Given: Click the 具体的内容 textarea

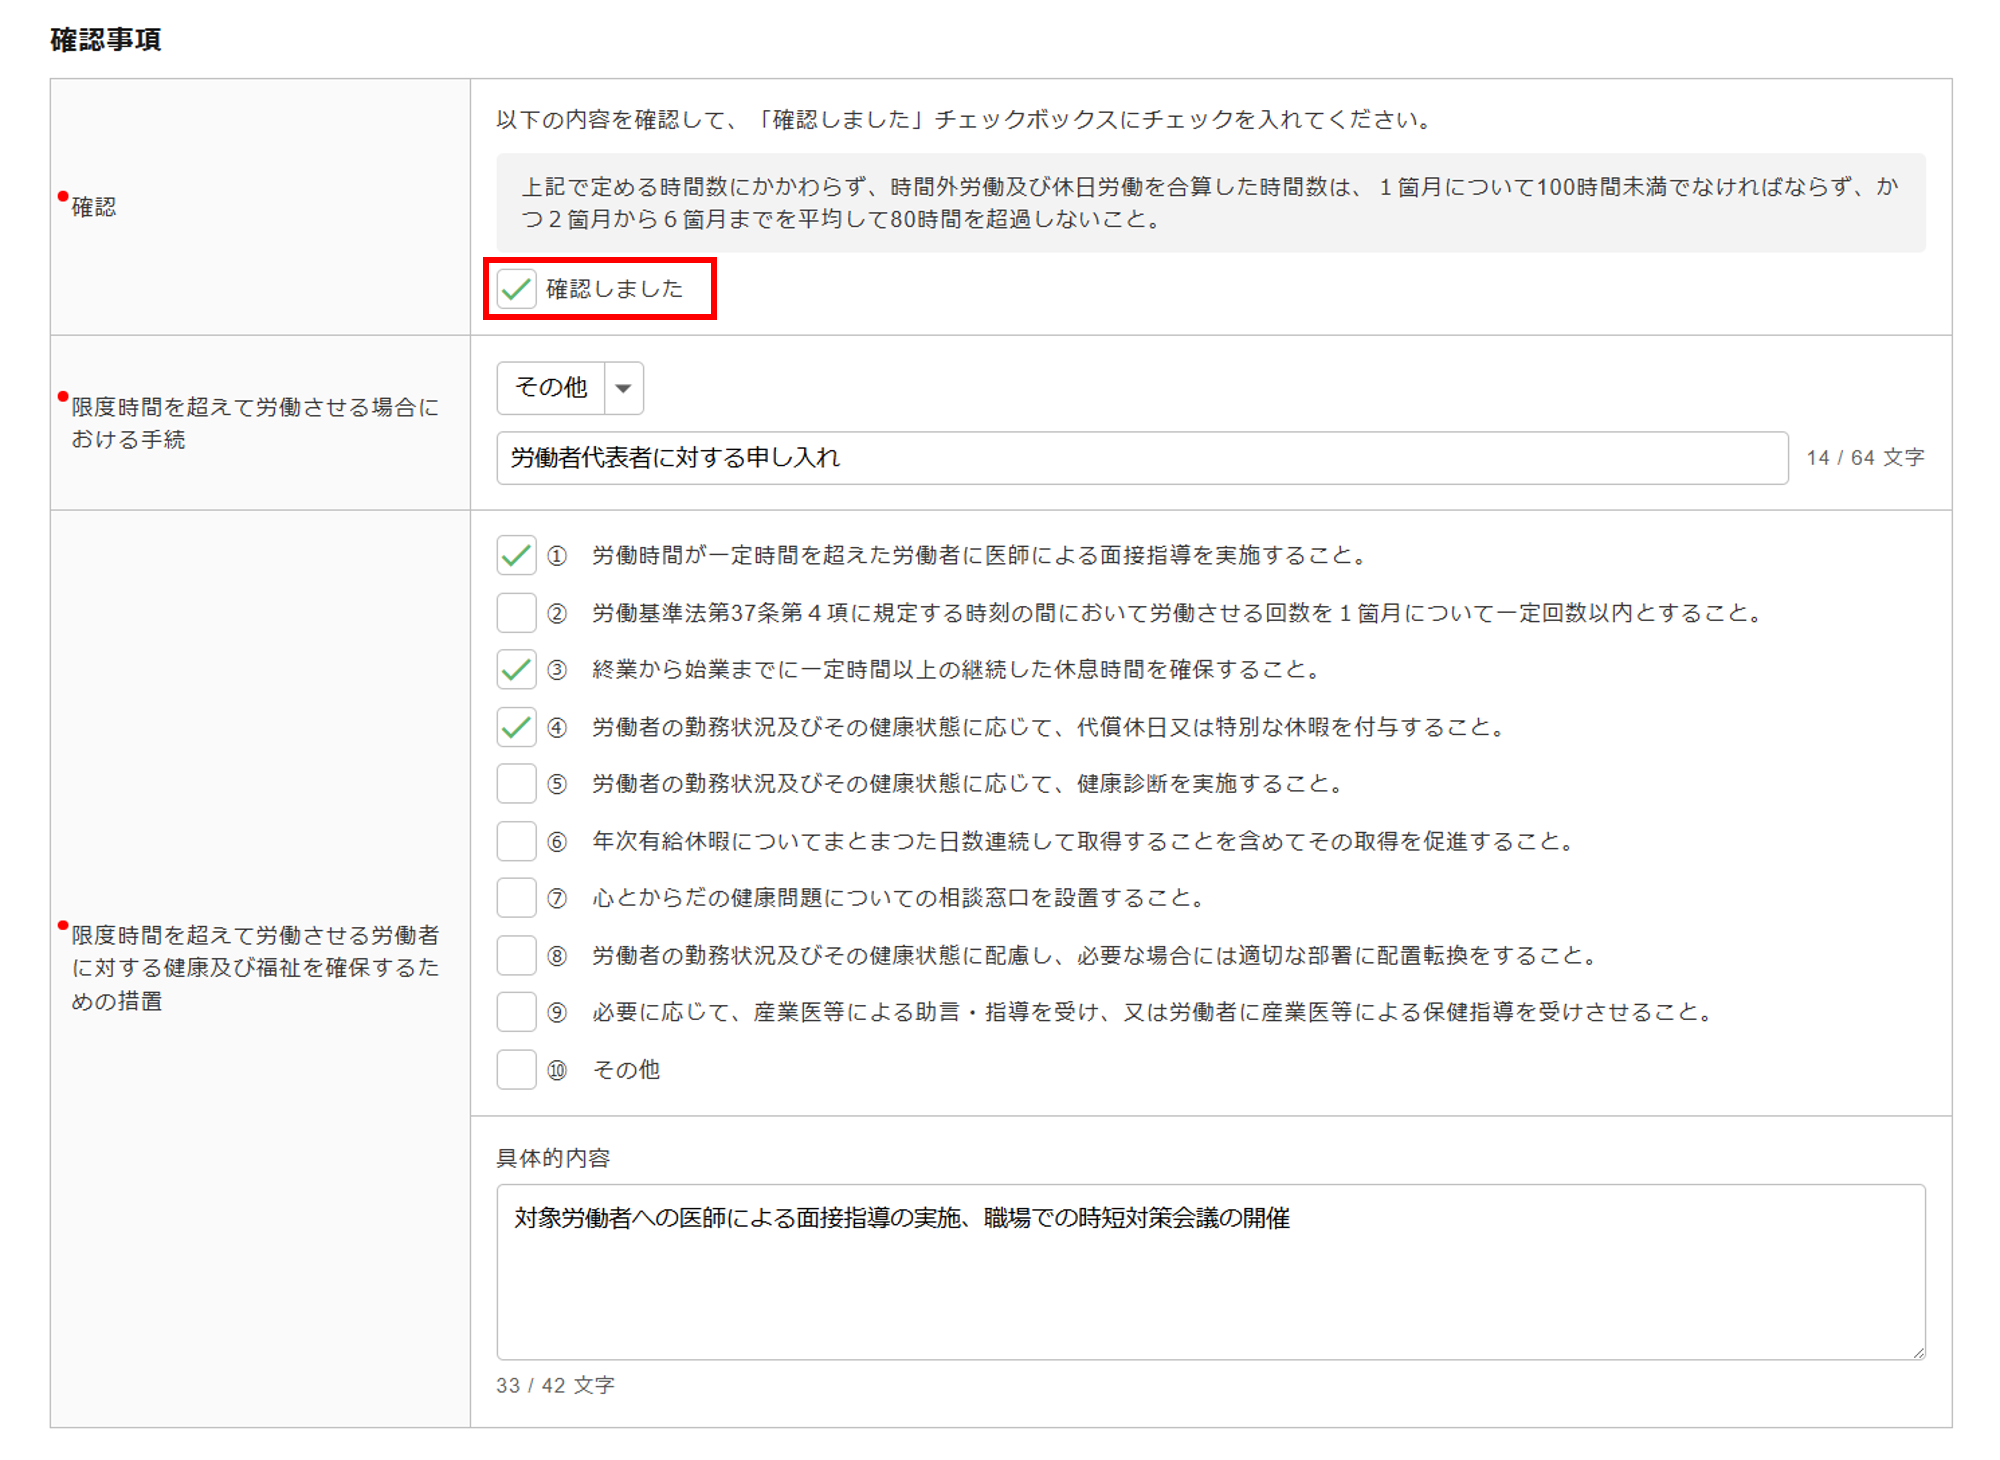Looking at the screenshot, I should pyautogui.click(x=1210, y=1272).
